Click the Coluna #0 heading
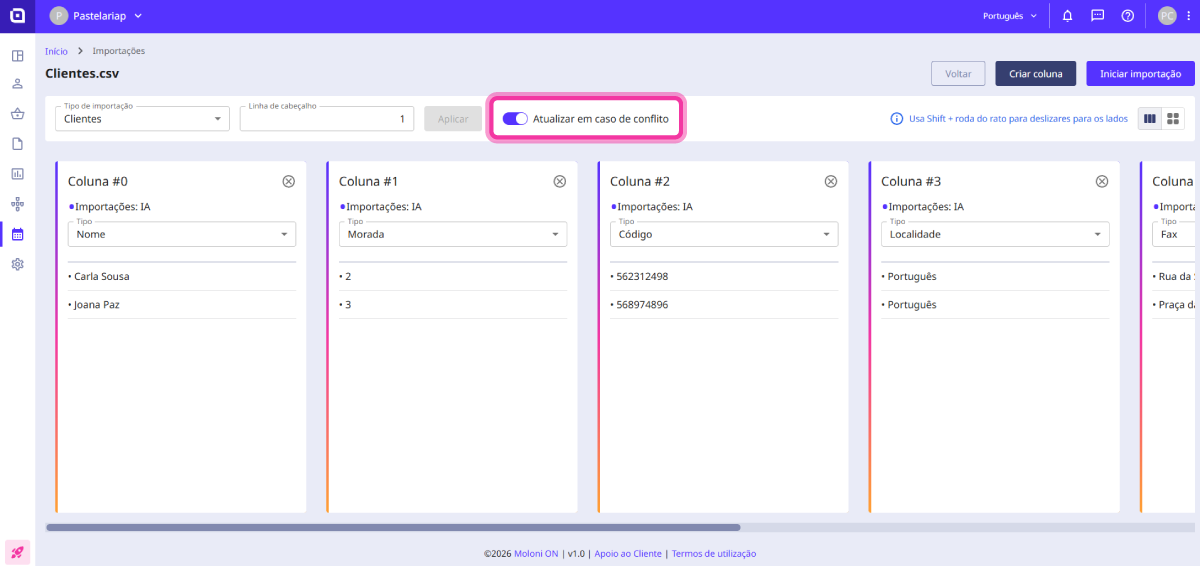 click(x=98, y=181)
